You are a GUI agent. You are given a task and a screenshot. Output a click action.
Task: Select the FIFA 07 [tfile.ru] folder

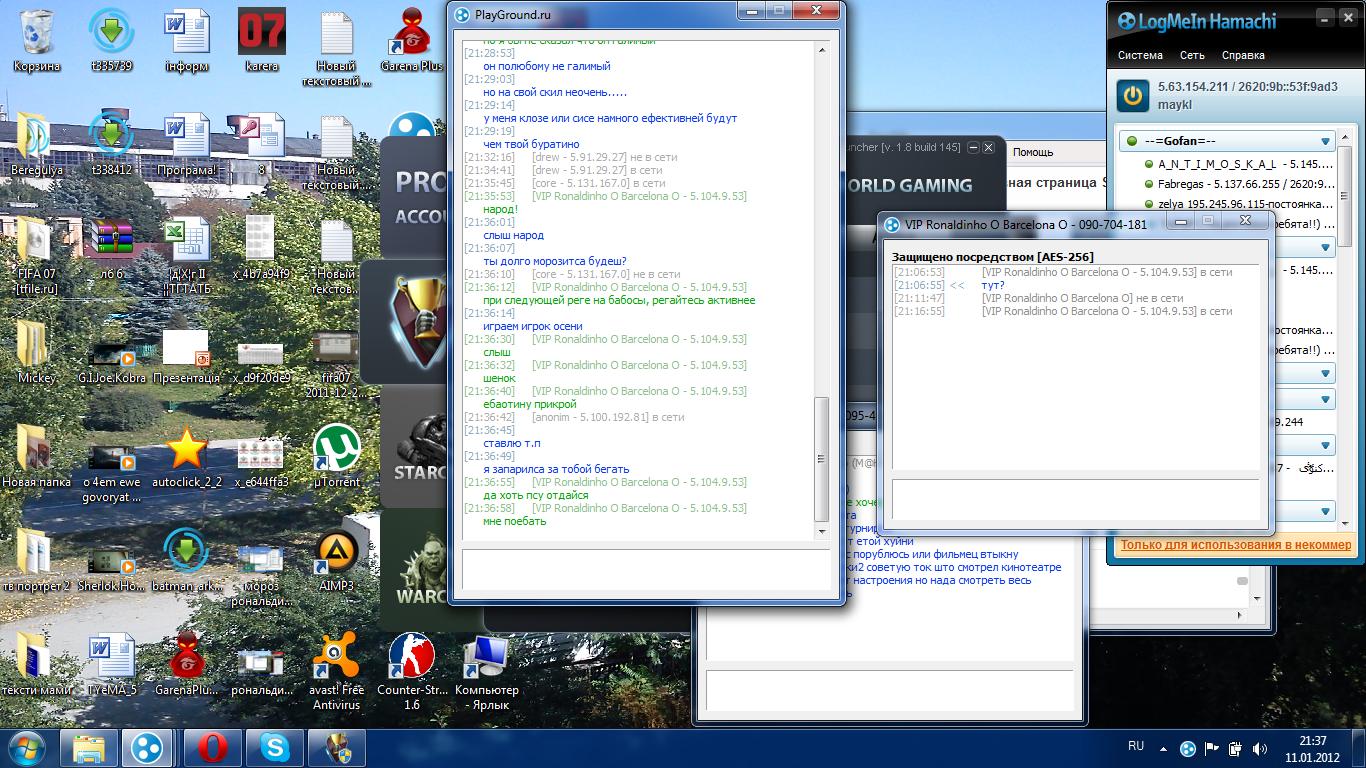[x=37, y=255]
